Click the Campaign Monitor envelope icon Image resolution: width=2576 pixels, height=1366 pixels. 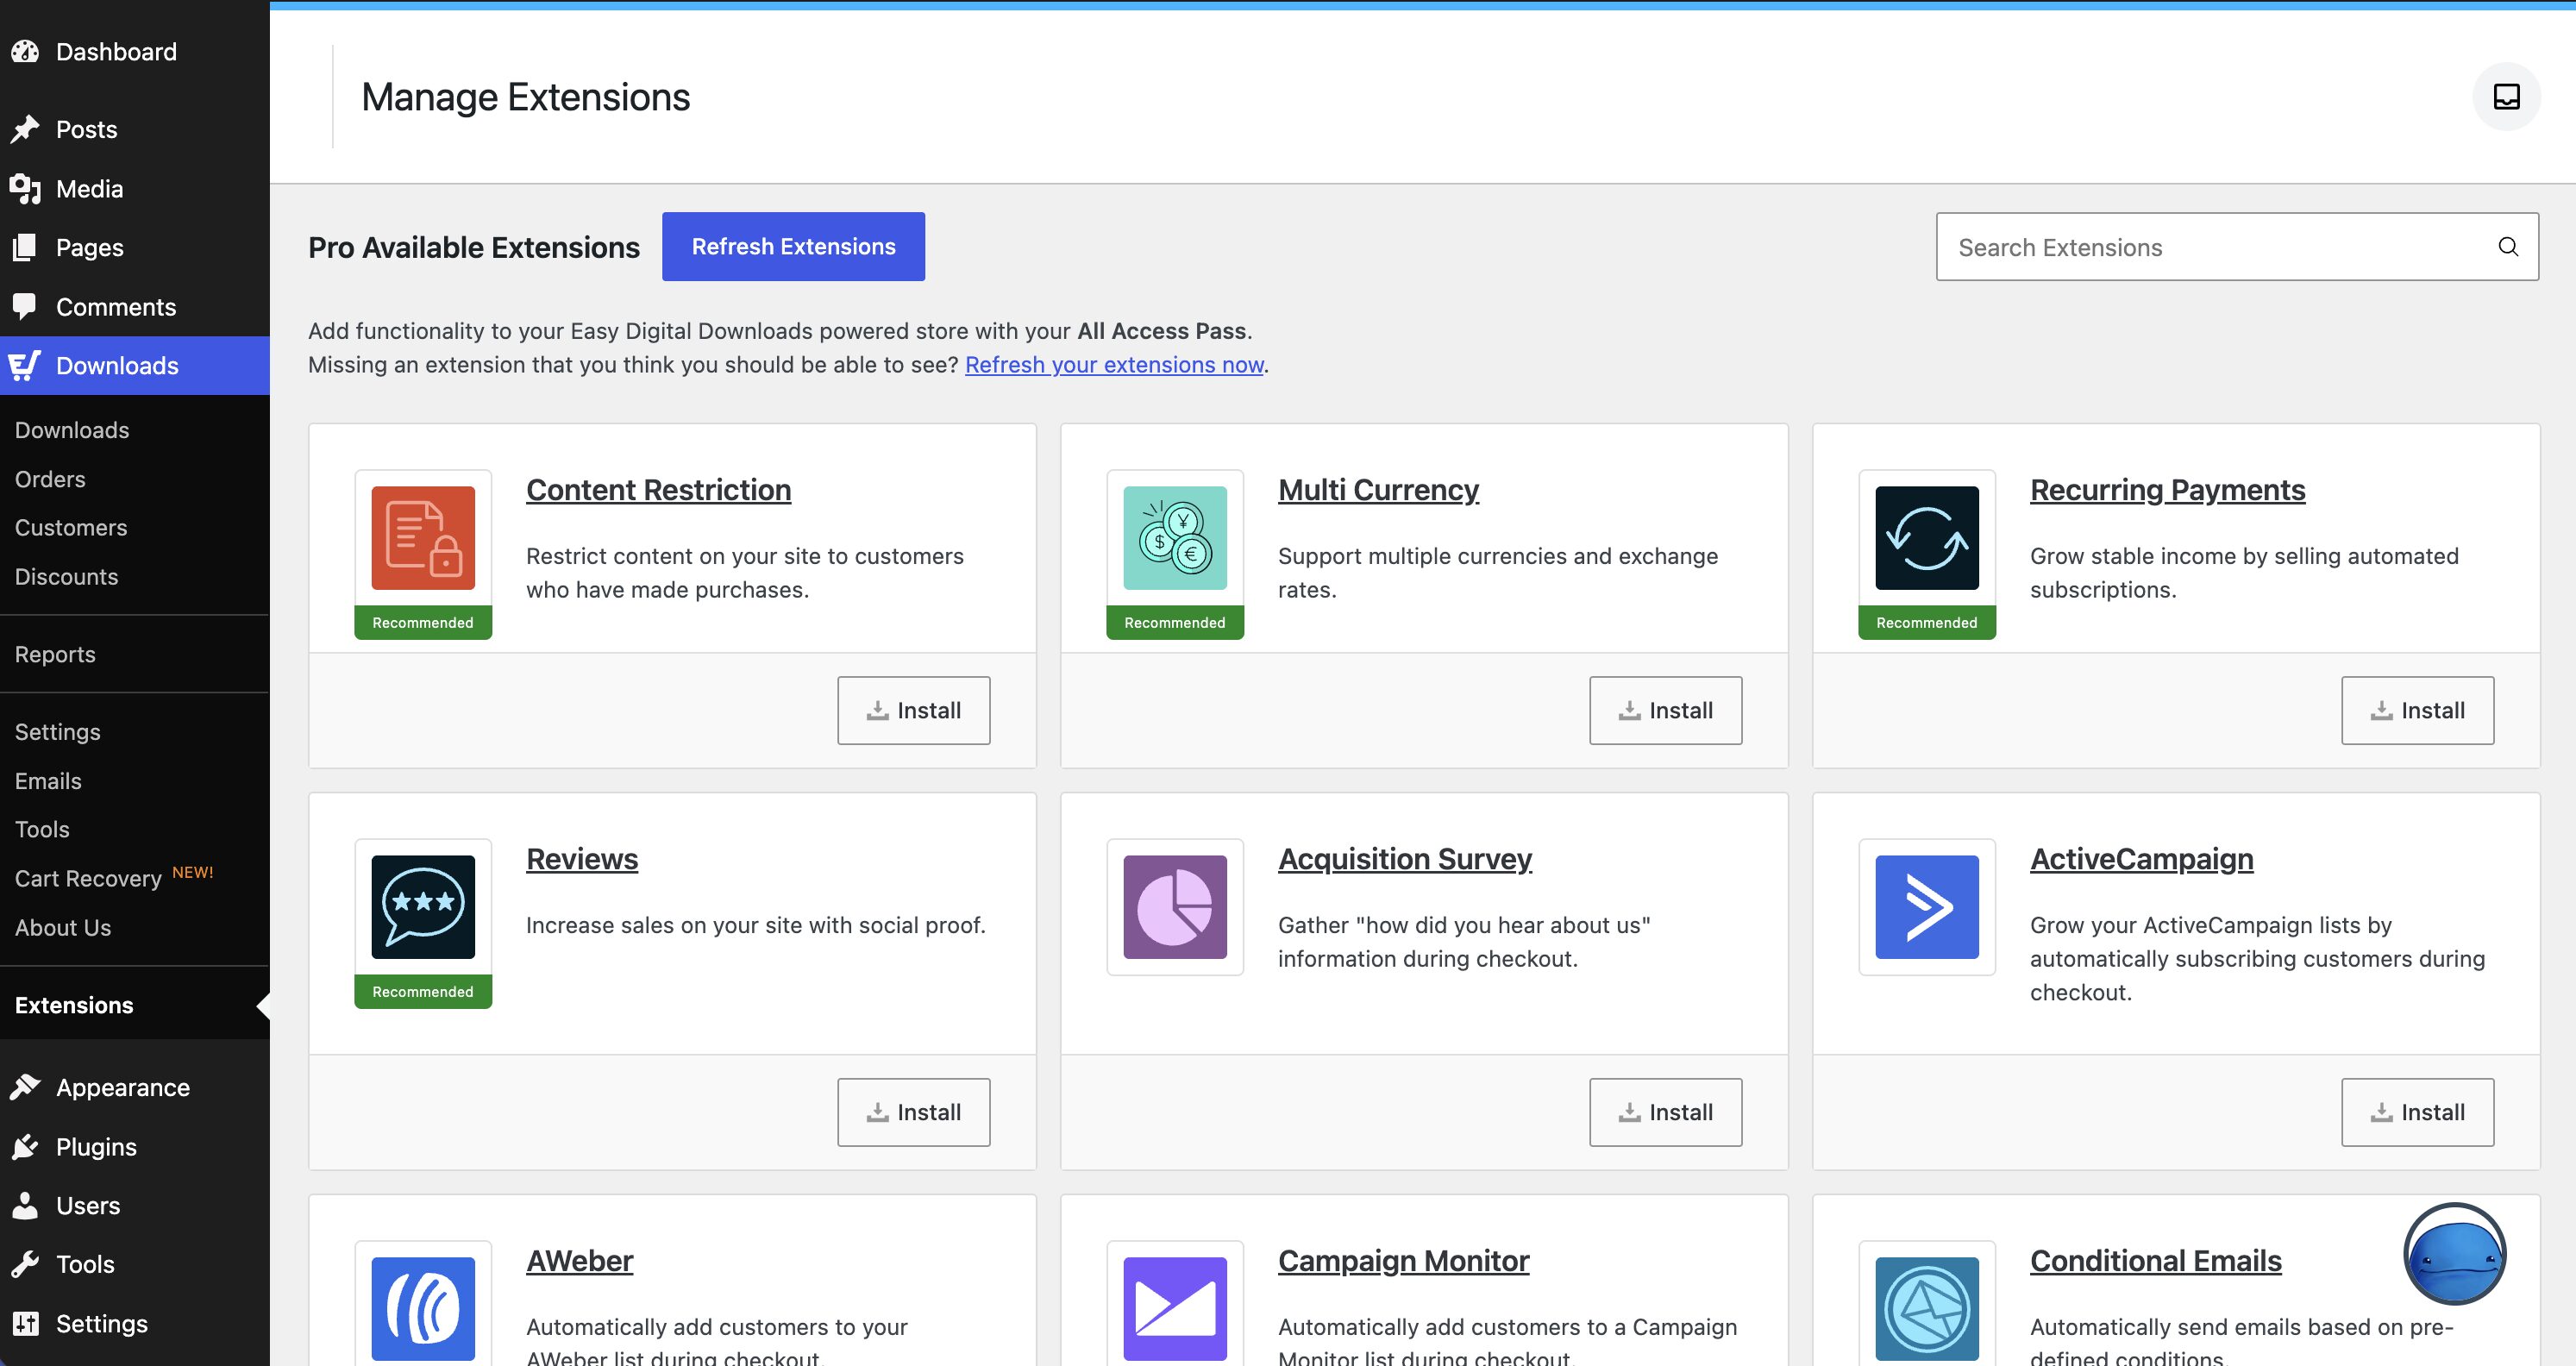pos(1175,1309)
